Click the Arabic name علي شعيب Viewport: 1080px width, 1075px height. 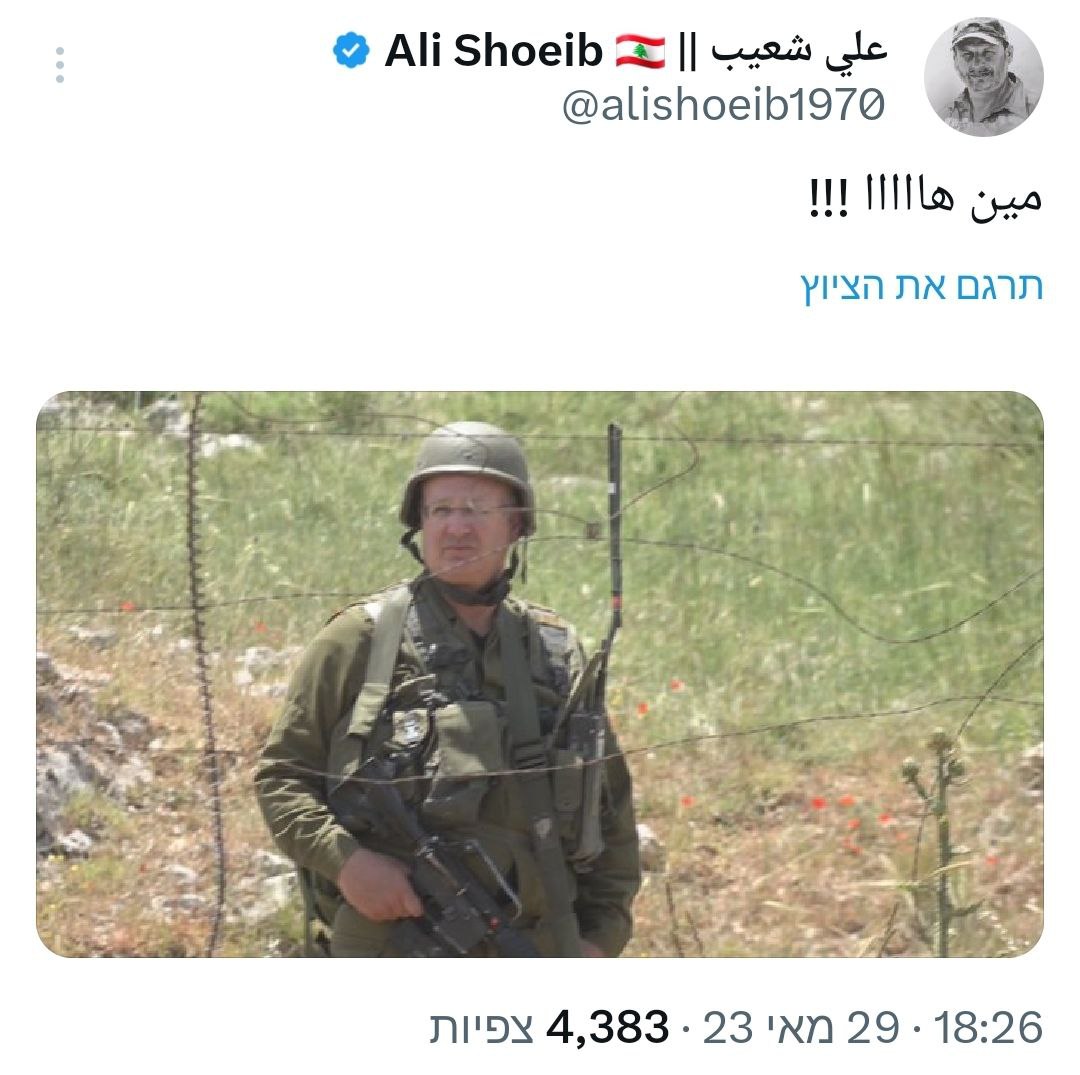point(799,52)
